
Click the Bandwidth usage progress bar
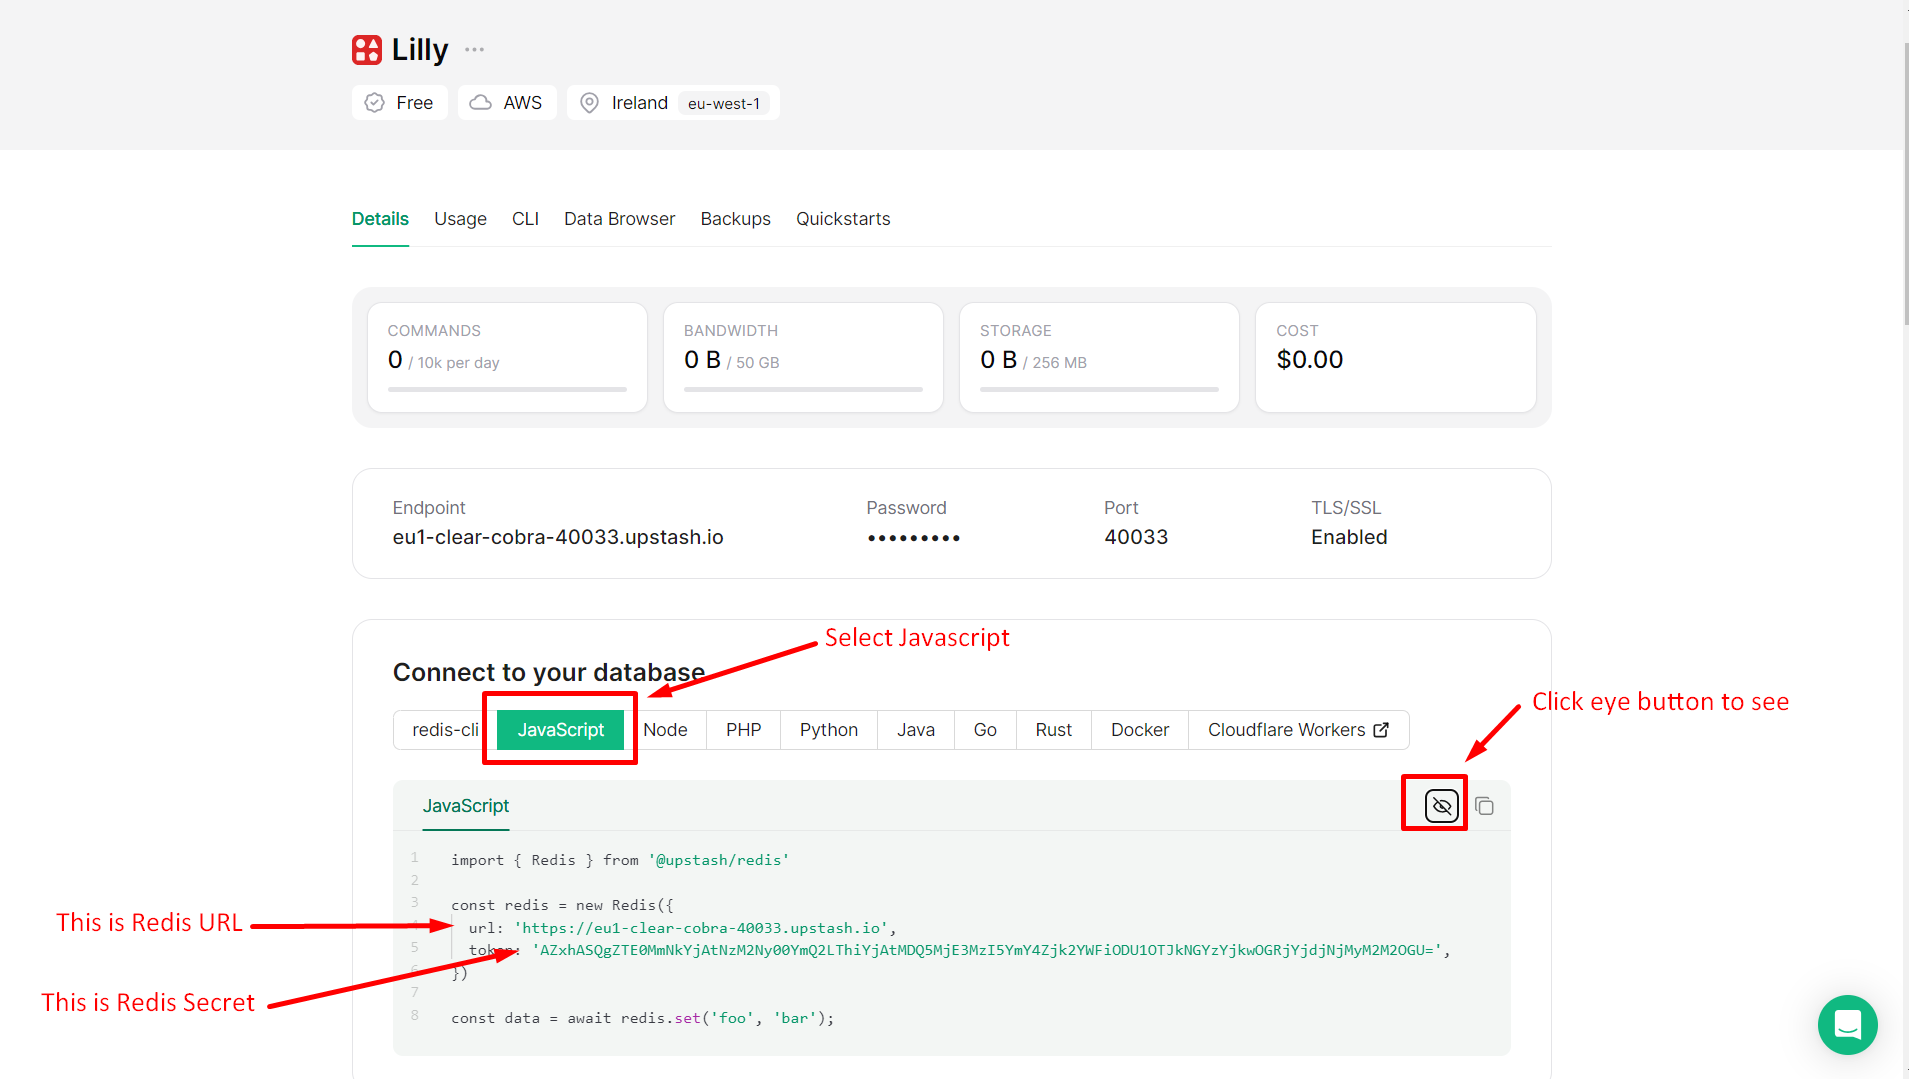pos(803,389)
